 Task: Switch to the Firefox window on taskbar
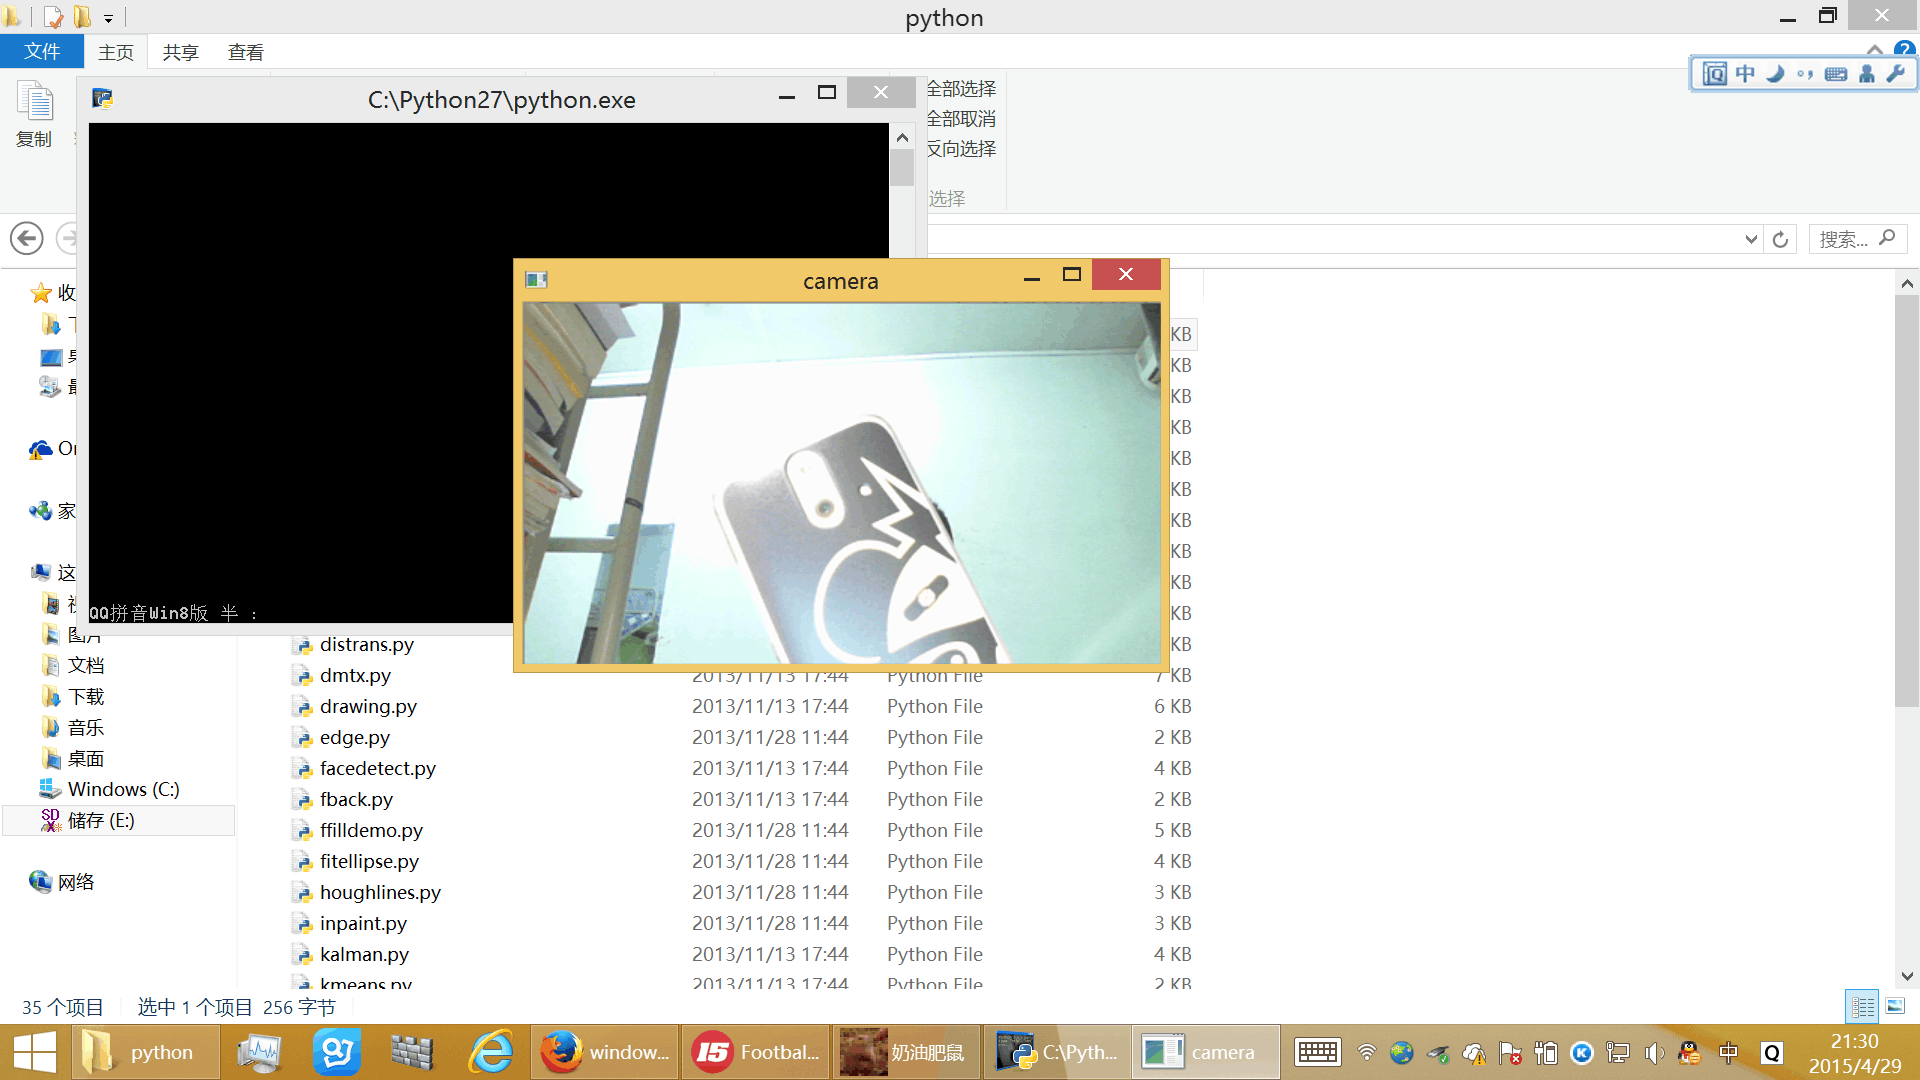click(x=604, y=1052)
